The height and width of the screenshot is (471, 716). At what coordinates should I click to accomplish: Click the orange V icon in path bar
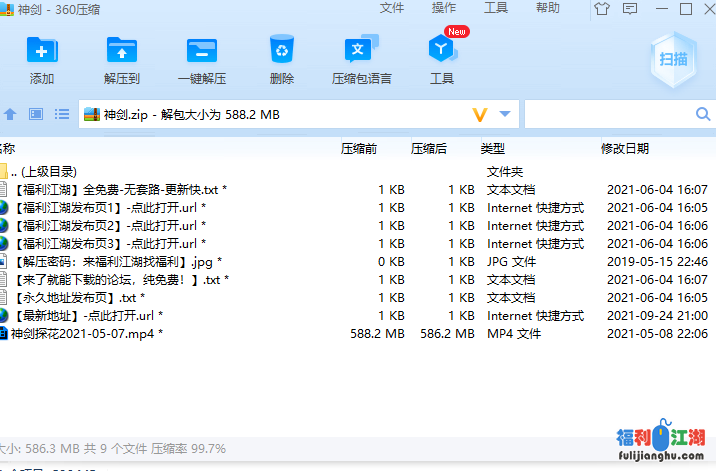(x=480, y=114)
